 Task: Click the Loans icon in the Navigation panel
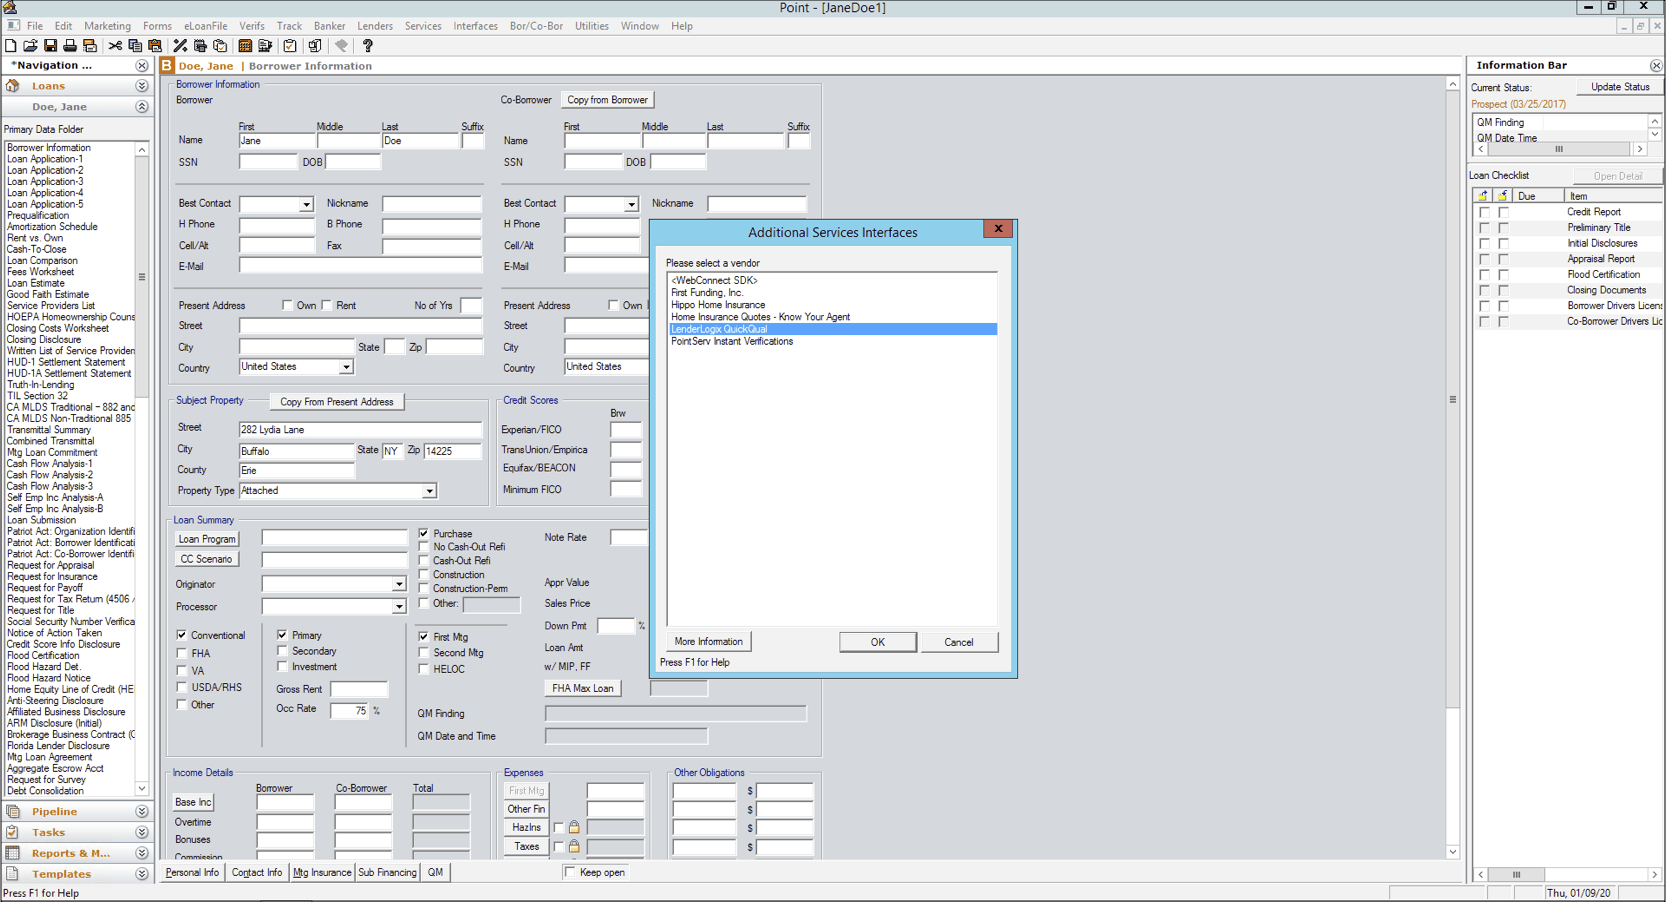pos(13,86)
